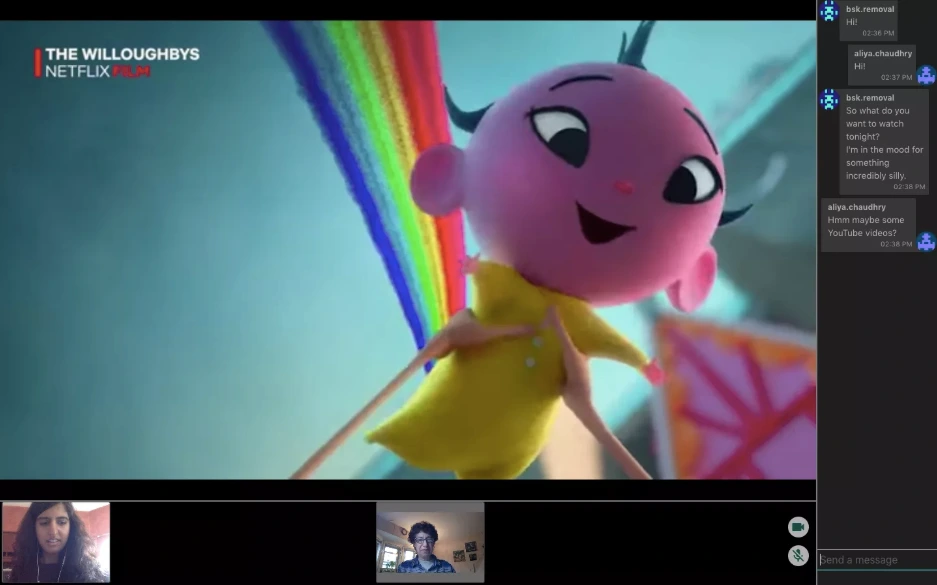Click aliya.chaudhry avatar beside Hi! reply
This screenshot has height=585, width=937.
point(926,75)
